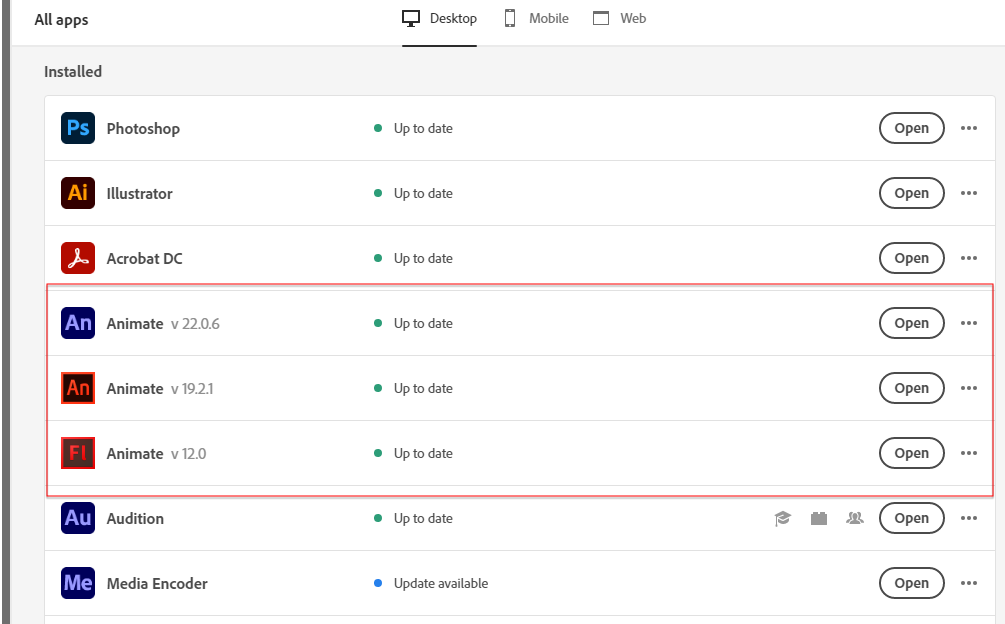Viewport: 1005px width, 624px height.
Task: Click the Audition app icon
Action: click(78, 518)
